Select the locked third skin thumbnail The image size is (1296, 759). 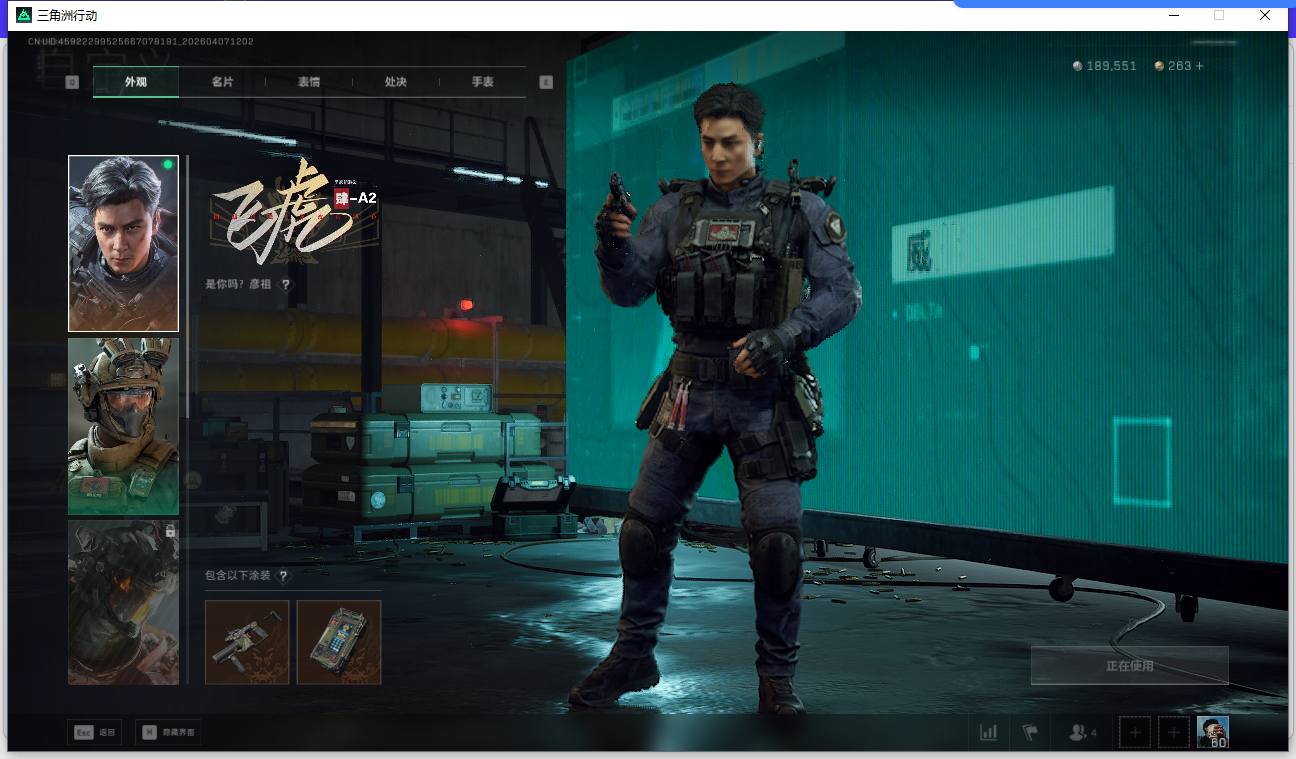pyautogui.click(x=123, y=602)
